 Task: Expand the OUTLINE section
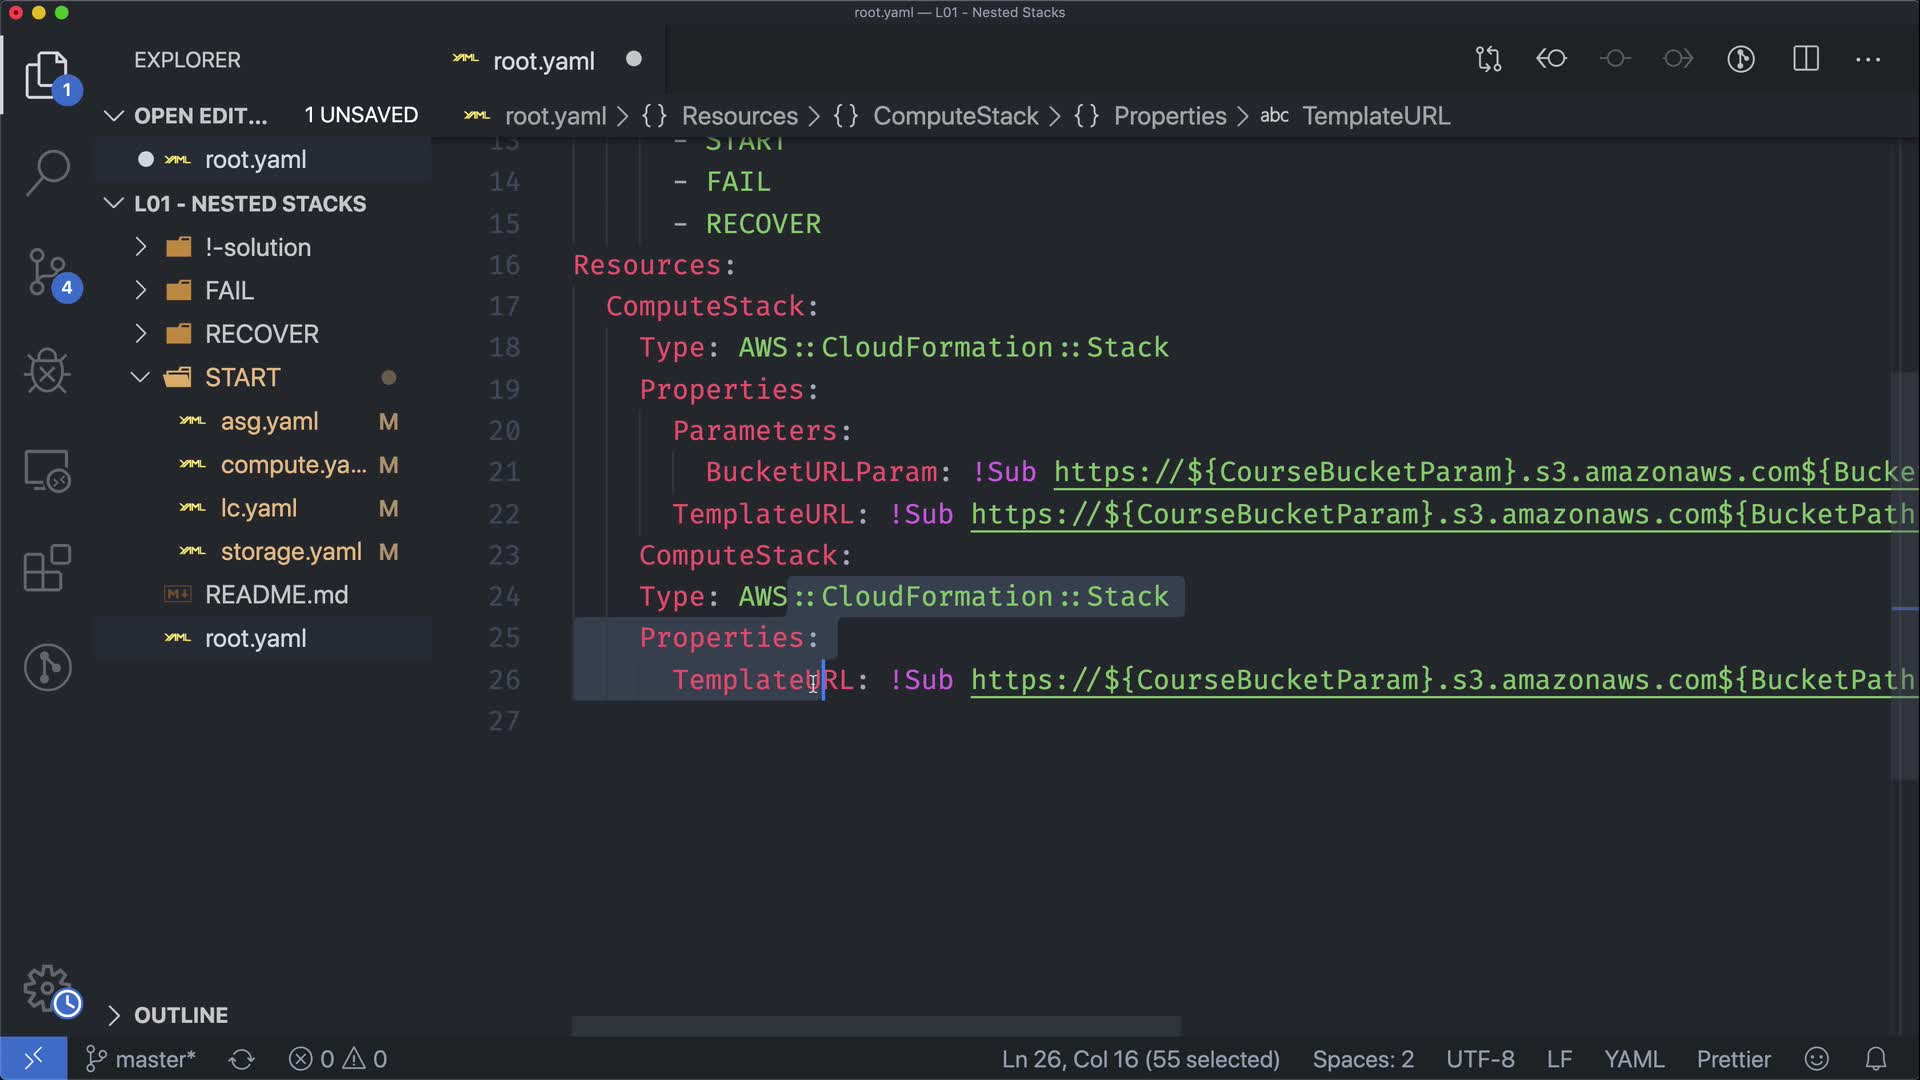180,1015
